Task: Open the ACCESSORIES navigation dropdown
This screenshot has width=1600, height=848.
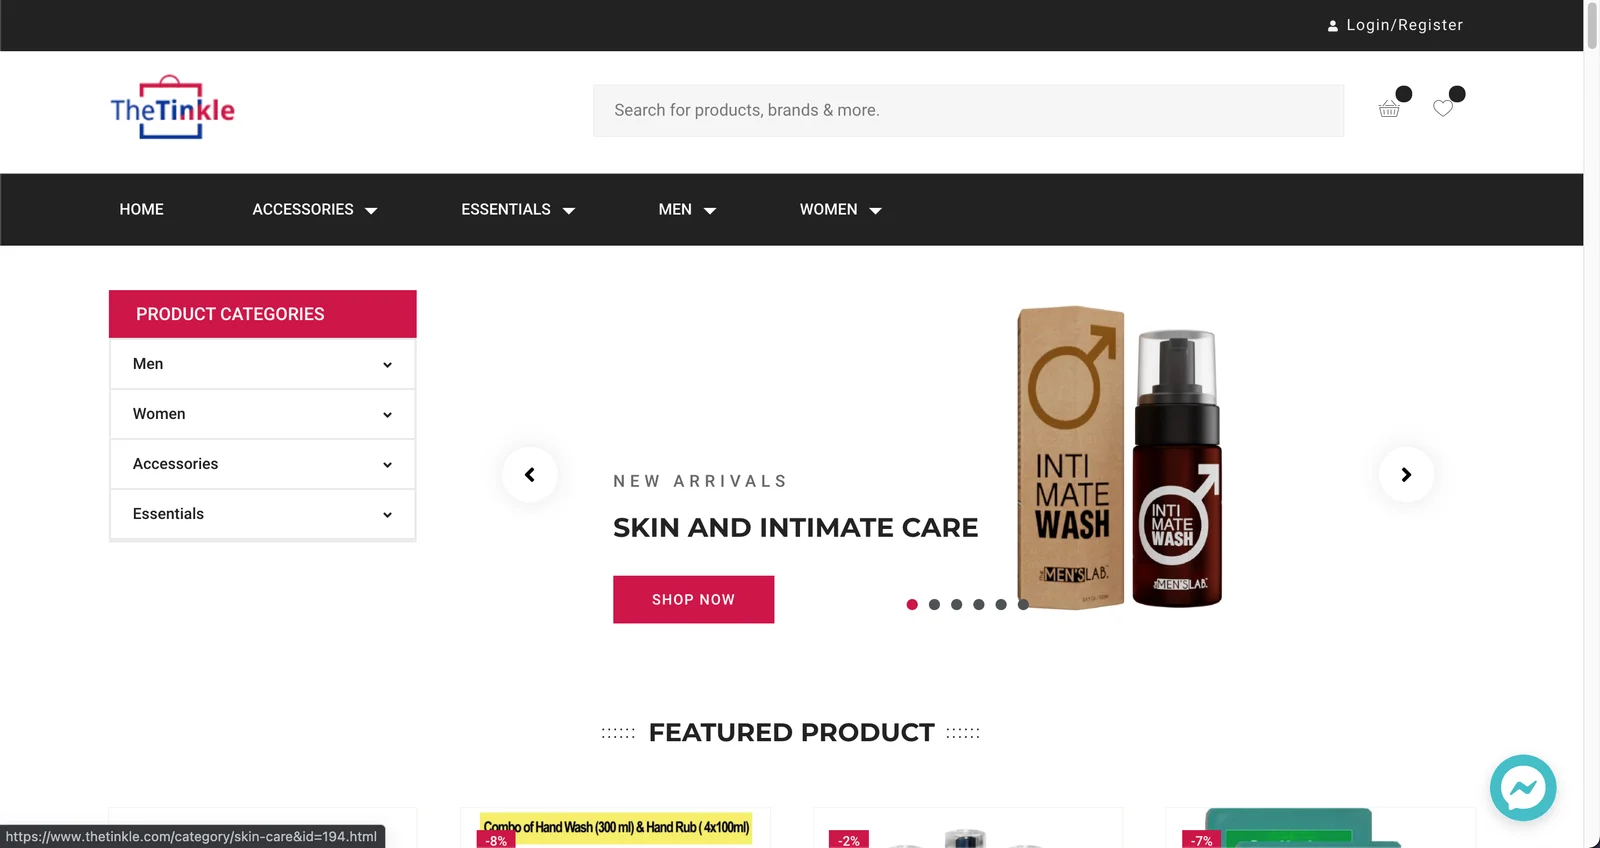Action: pos(314,210)
